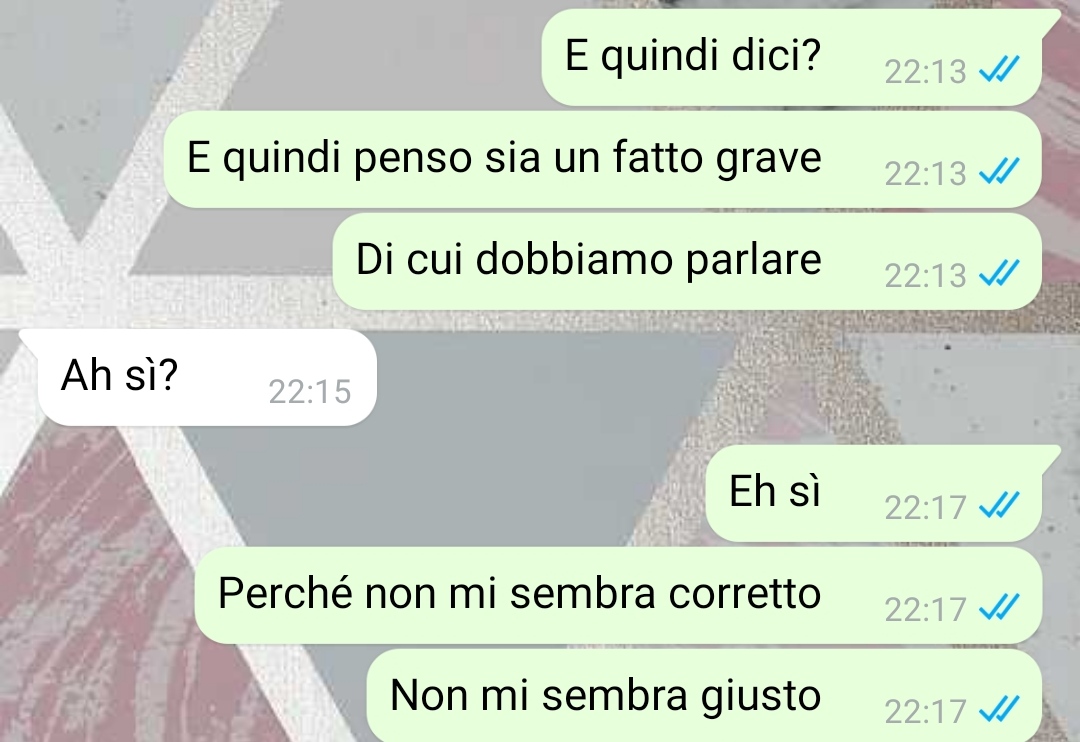The image size is (1080, 742).
Task: Click the 22:17 timestamp on 'Perché non mi sembra corretto'
Action: [926, 610]
